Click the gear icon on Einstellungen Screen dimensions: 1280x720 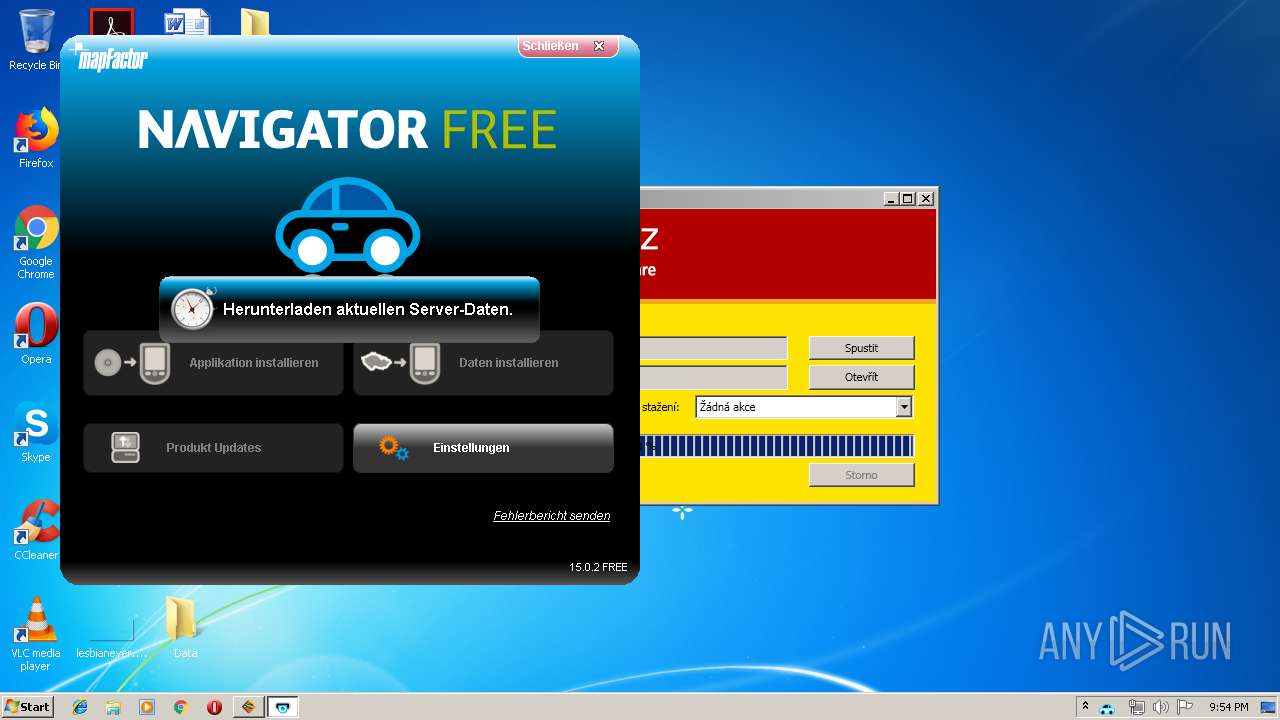point(394,448)
